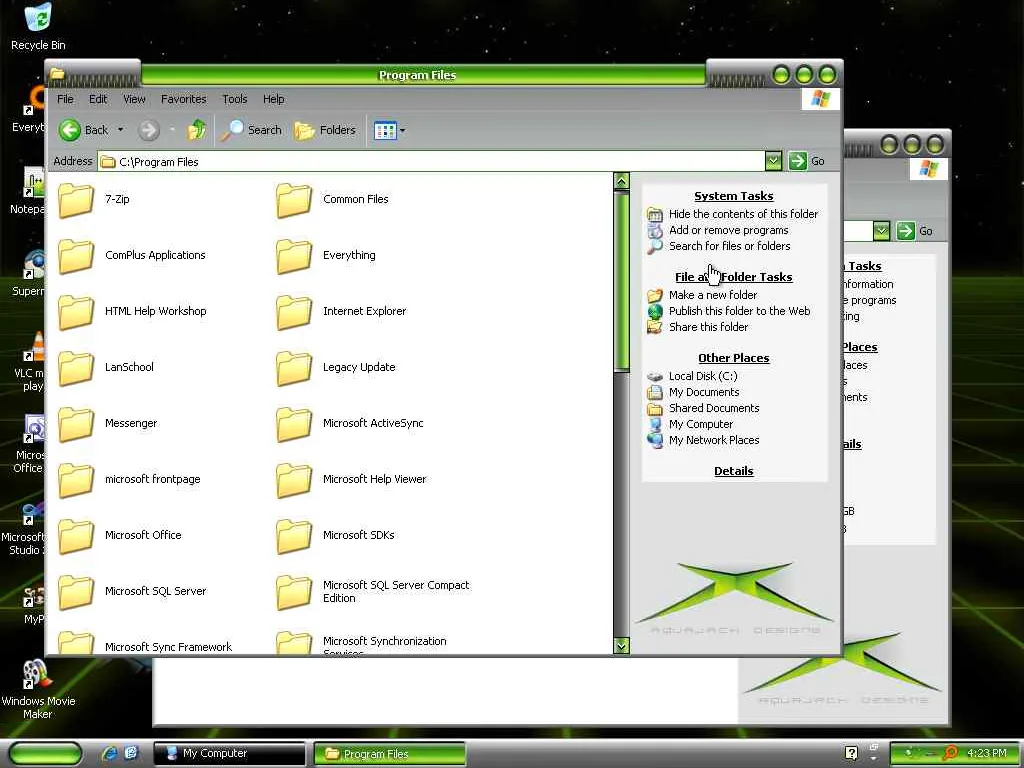The height and width of the screenshot is (768, 1024).
Task: Select the Microsoft SDKs folder icon
Action: click(294, 536)
